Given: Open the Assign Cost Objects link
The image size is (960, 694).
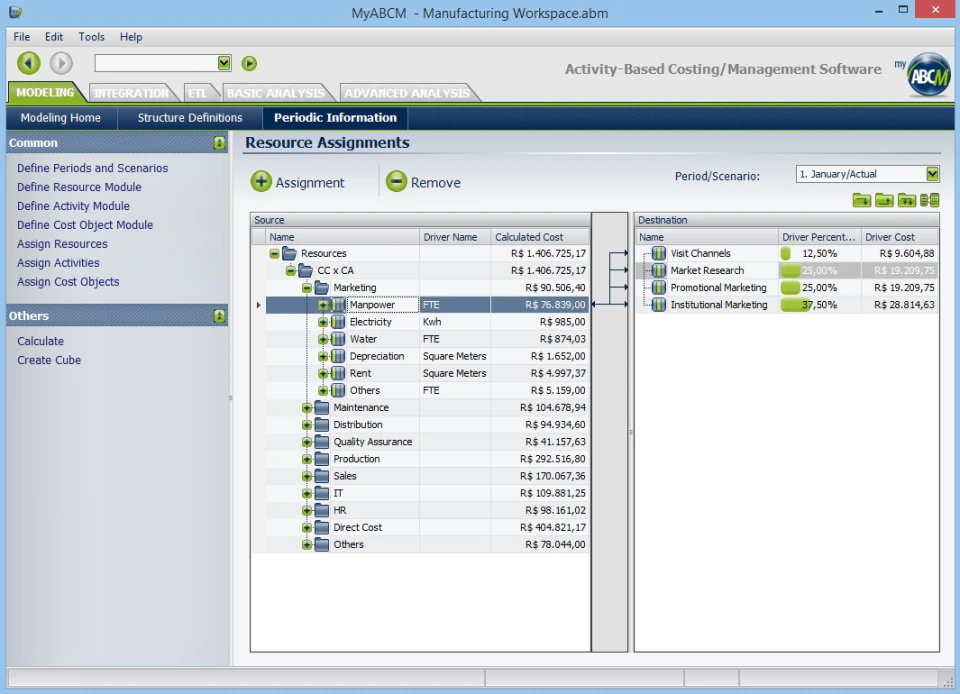Looking at the screenshot, I should click(x=68, y=282).
